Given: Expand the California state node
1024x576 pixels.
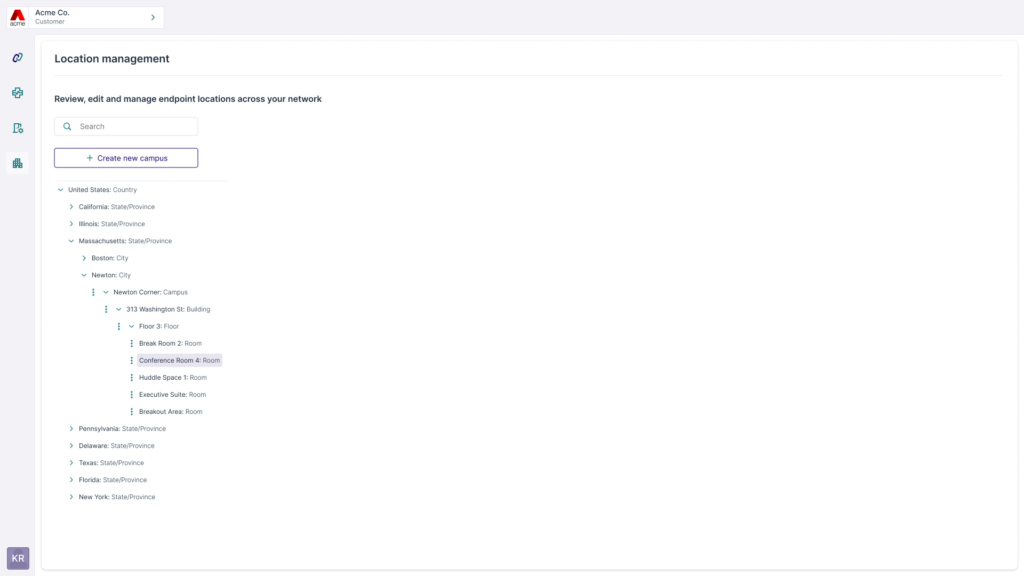Looking at the screenshot, I should [x=71, y=207].
